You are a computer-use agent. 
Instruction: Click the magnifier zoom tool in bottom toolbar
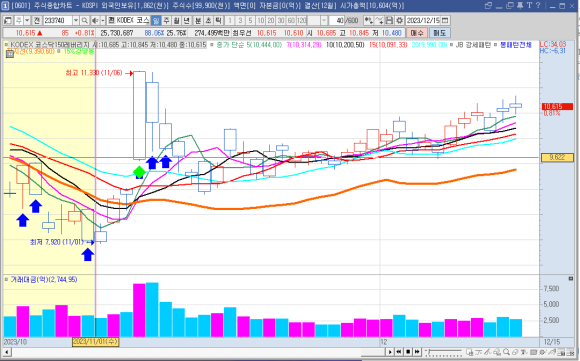point(506,352)
